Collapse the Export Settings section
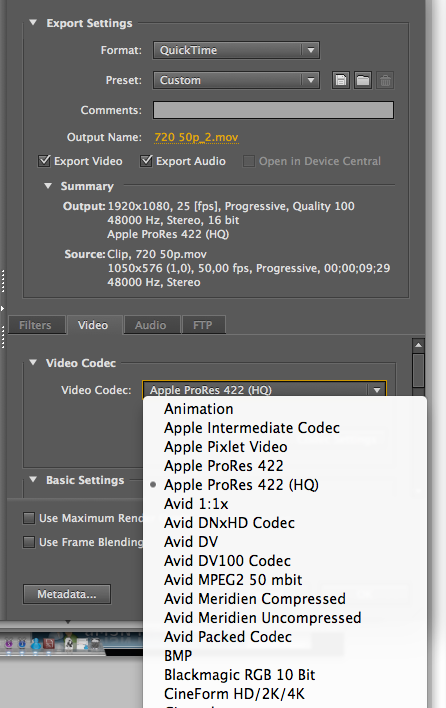Viewport: 446px width, 708px height. point(33,23)
